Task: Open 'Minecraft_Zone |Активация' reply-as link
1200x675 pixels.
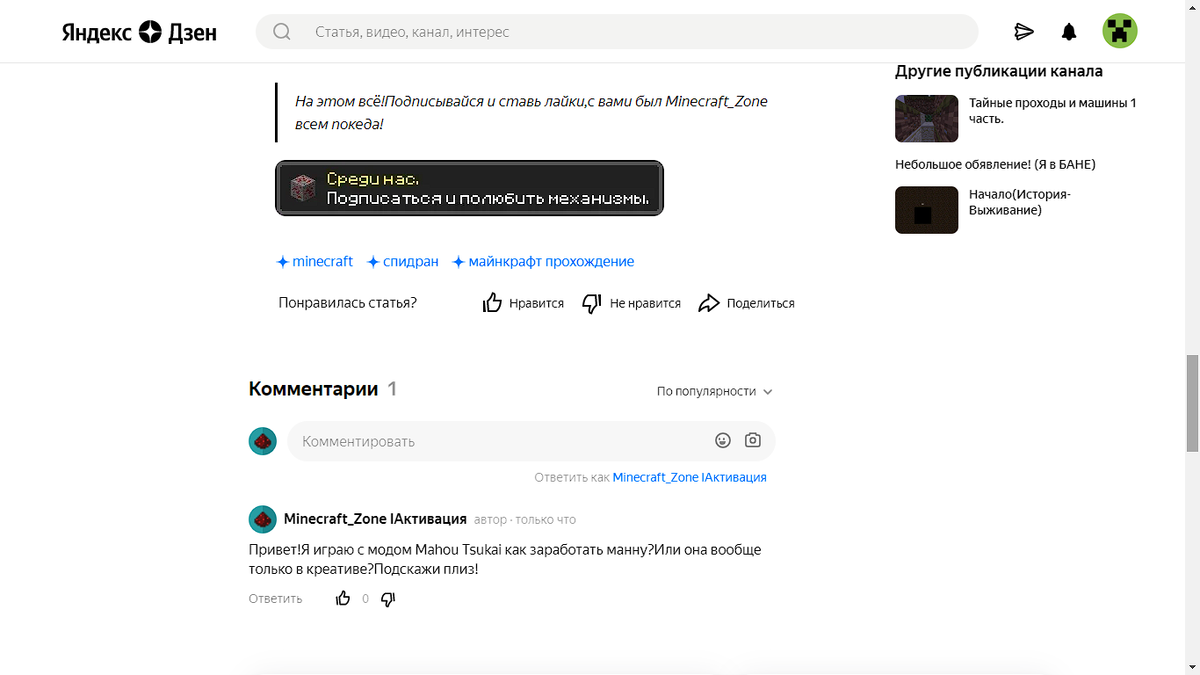Action: (689, 477)
